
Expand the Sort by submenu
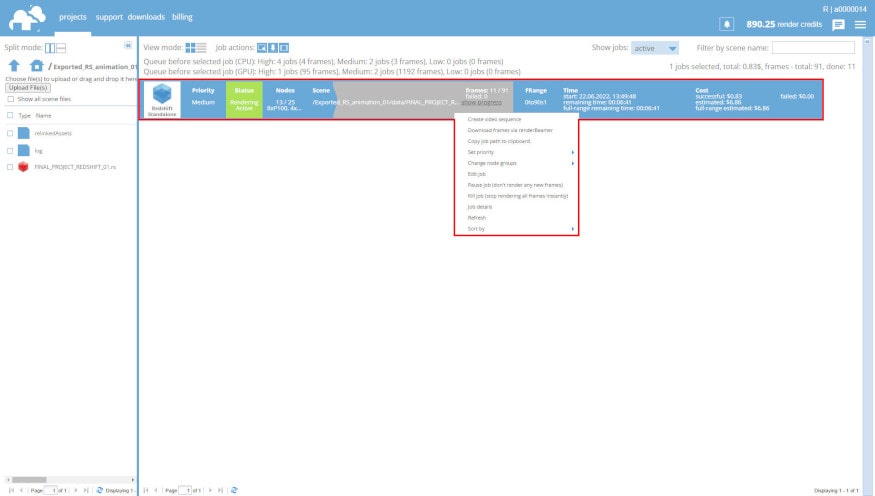coord(517,229)
